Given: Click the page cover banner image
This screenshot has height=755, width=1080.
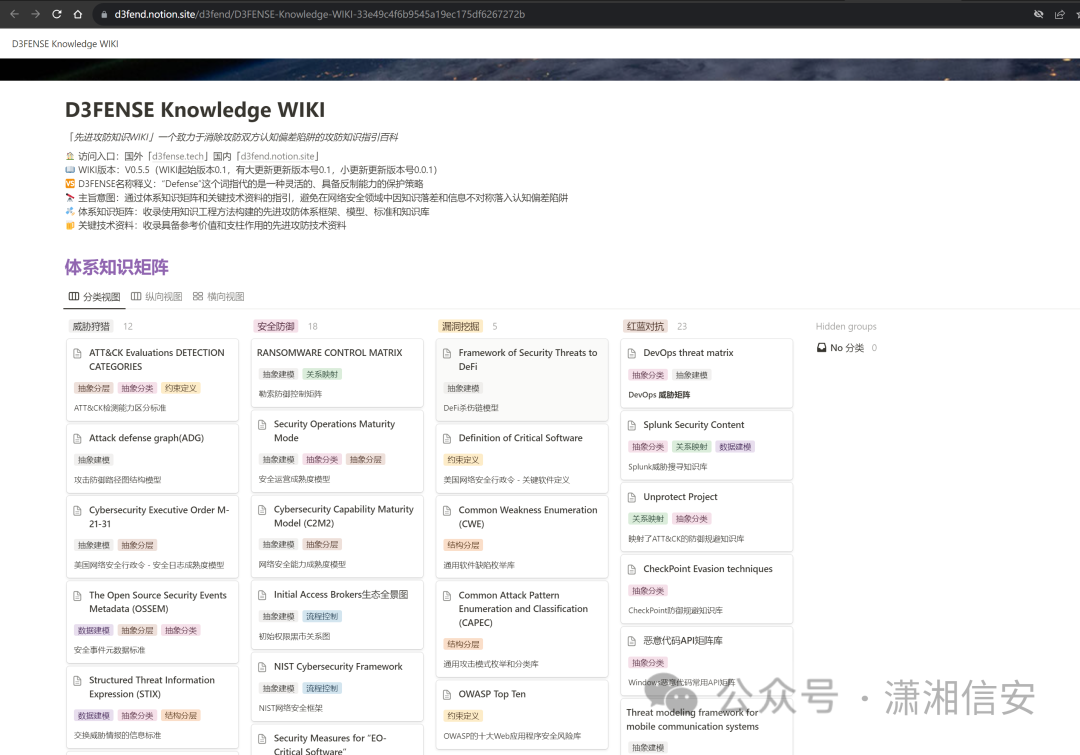Looking at the screenshot, I should 540,70.
